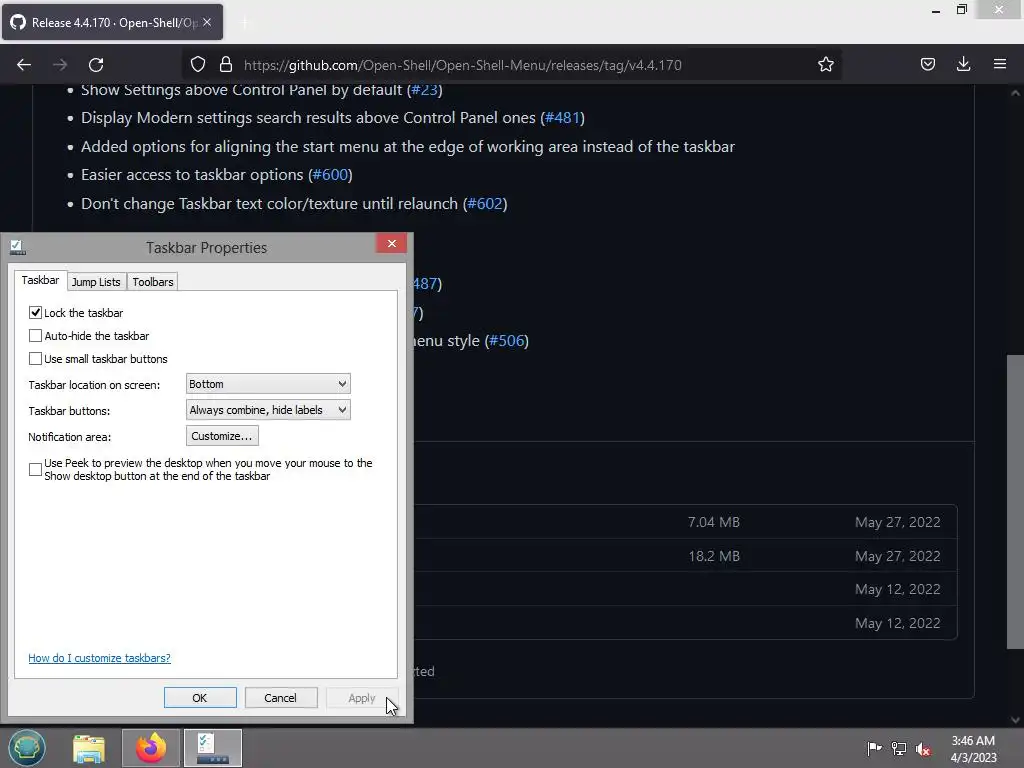Click the scrollbar down arrow

pyautogui.click(x=1015, y=720)
